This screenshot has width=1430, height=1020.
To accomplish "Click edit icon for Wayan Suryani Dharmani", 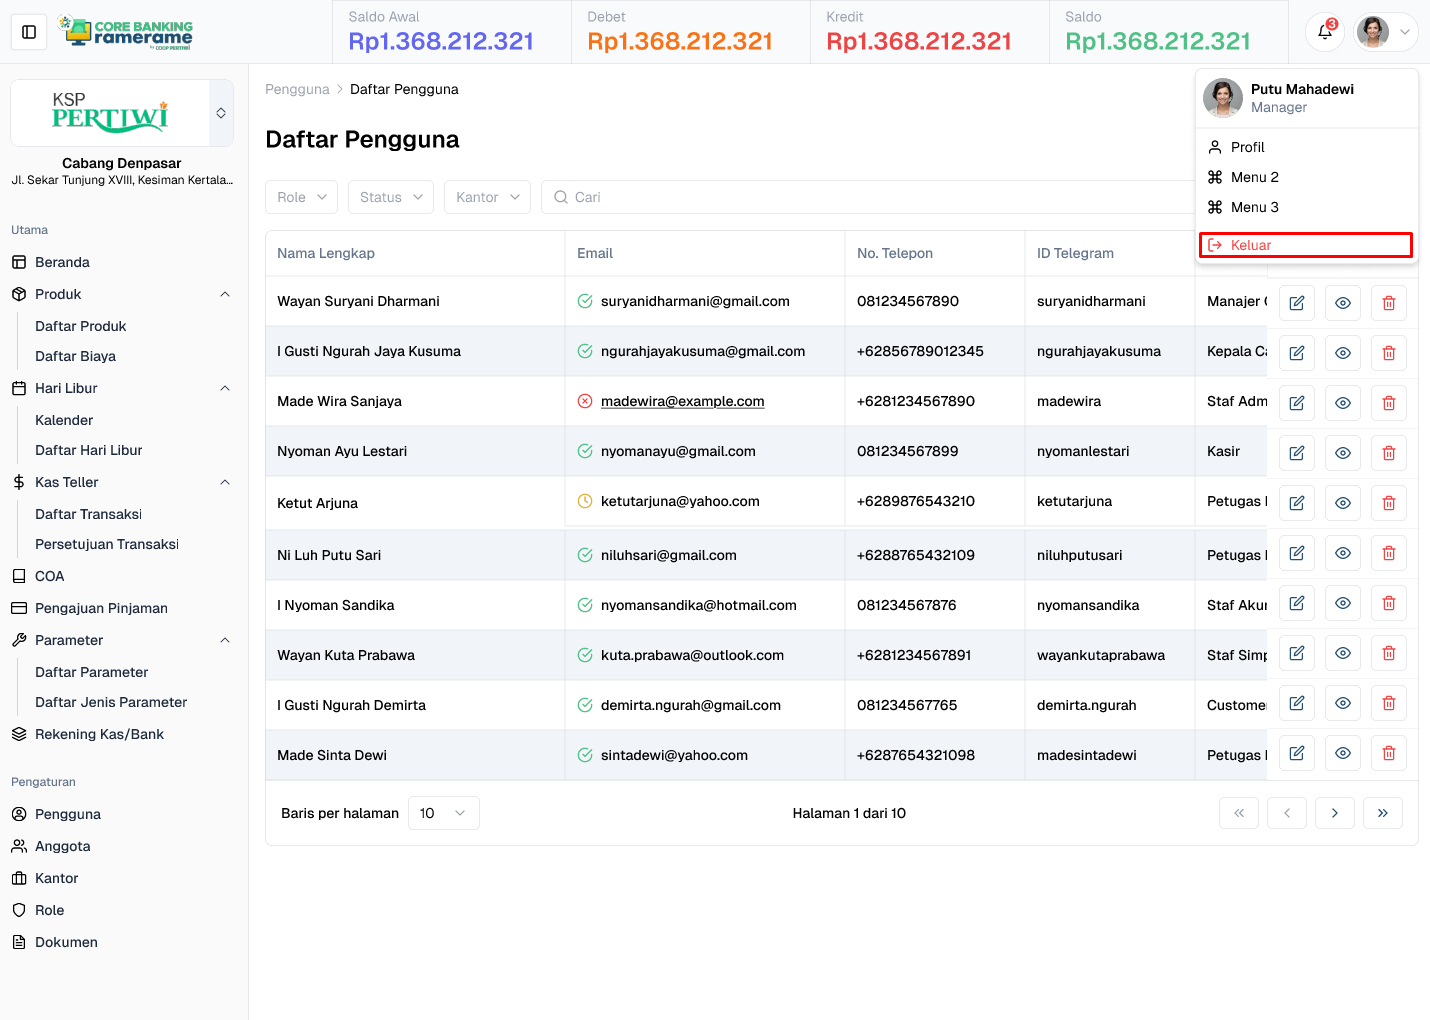I will point(1296,303).
